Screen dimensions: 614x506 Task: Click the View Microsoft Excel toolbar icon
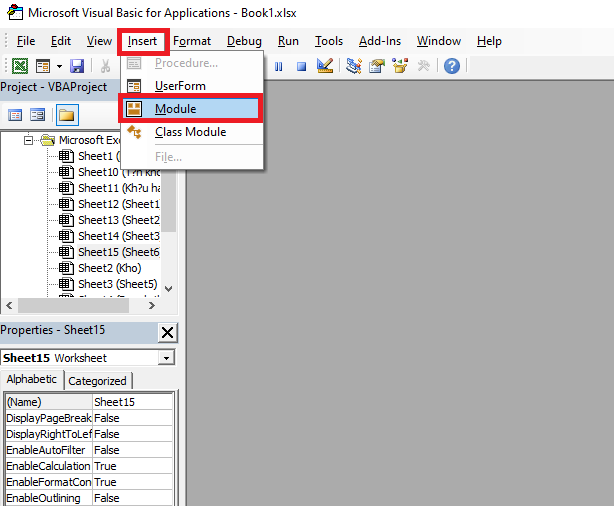pyautogui.click(x=20, y=66)
